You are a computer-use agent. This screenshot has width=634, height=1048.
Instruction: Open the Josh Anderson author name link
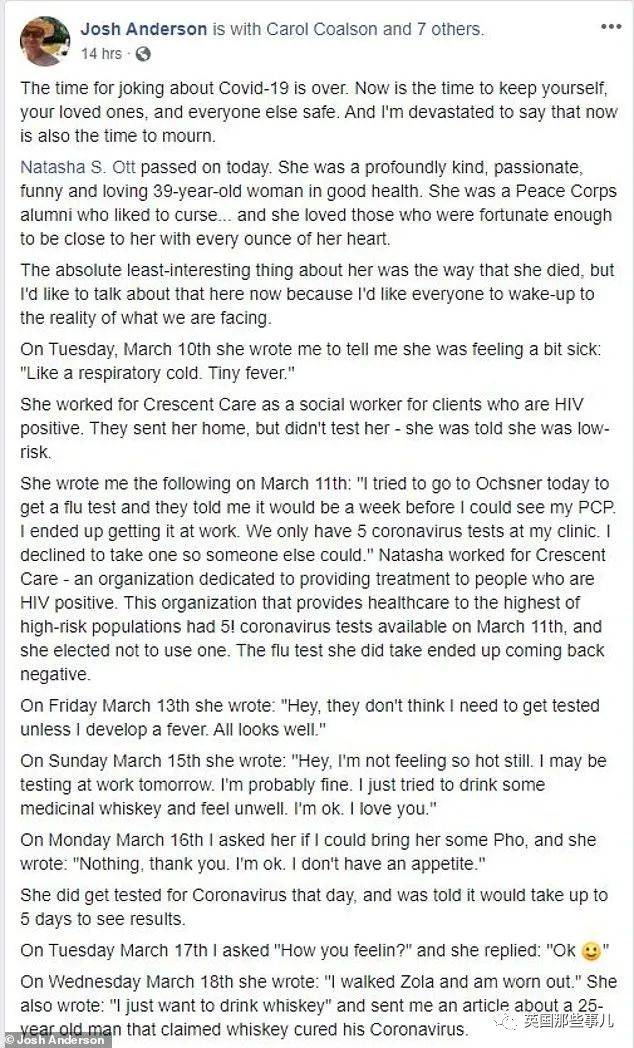tap(144, 29)
